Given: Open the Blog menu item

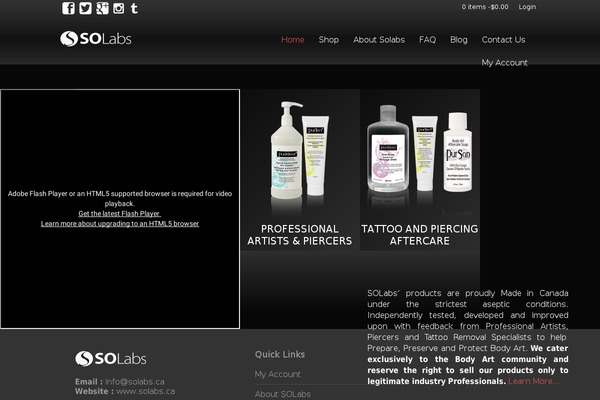Looking at the screenshot, I should 459,40.
